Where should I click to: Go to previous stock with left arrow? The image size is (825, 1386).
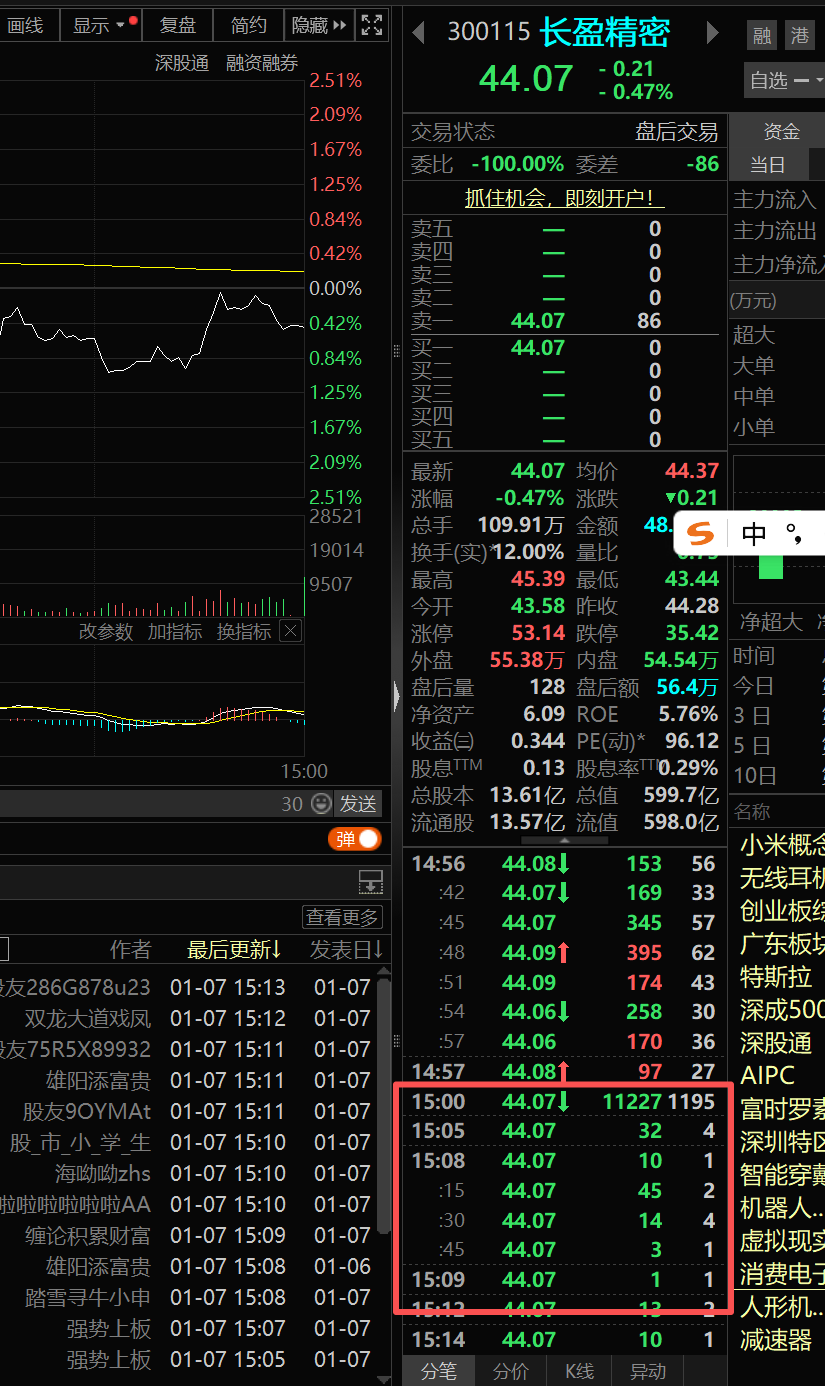[419, 33]
